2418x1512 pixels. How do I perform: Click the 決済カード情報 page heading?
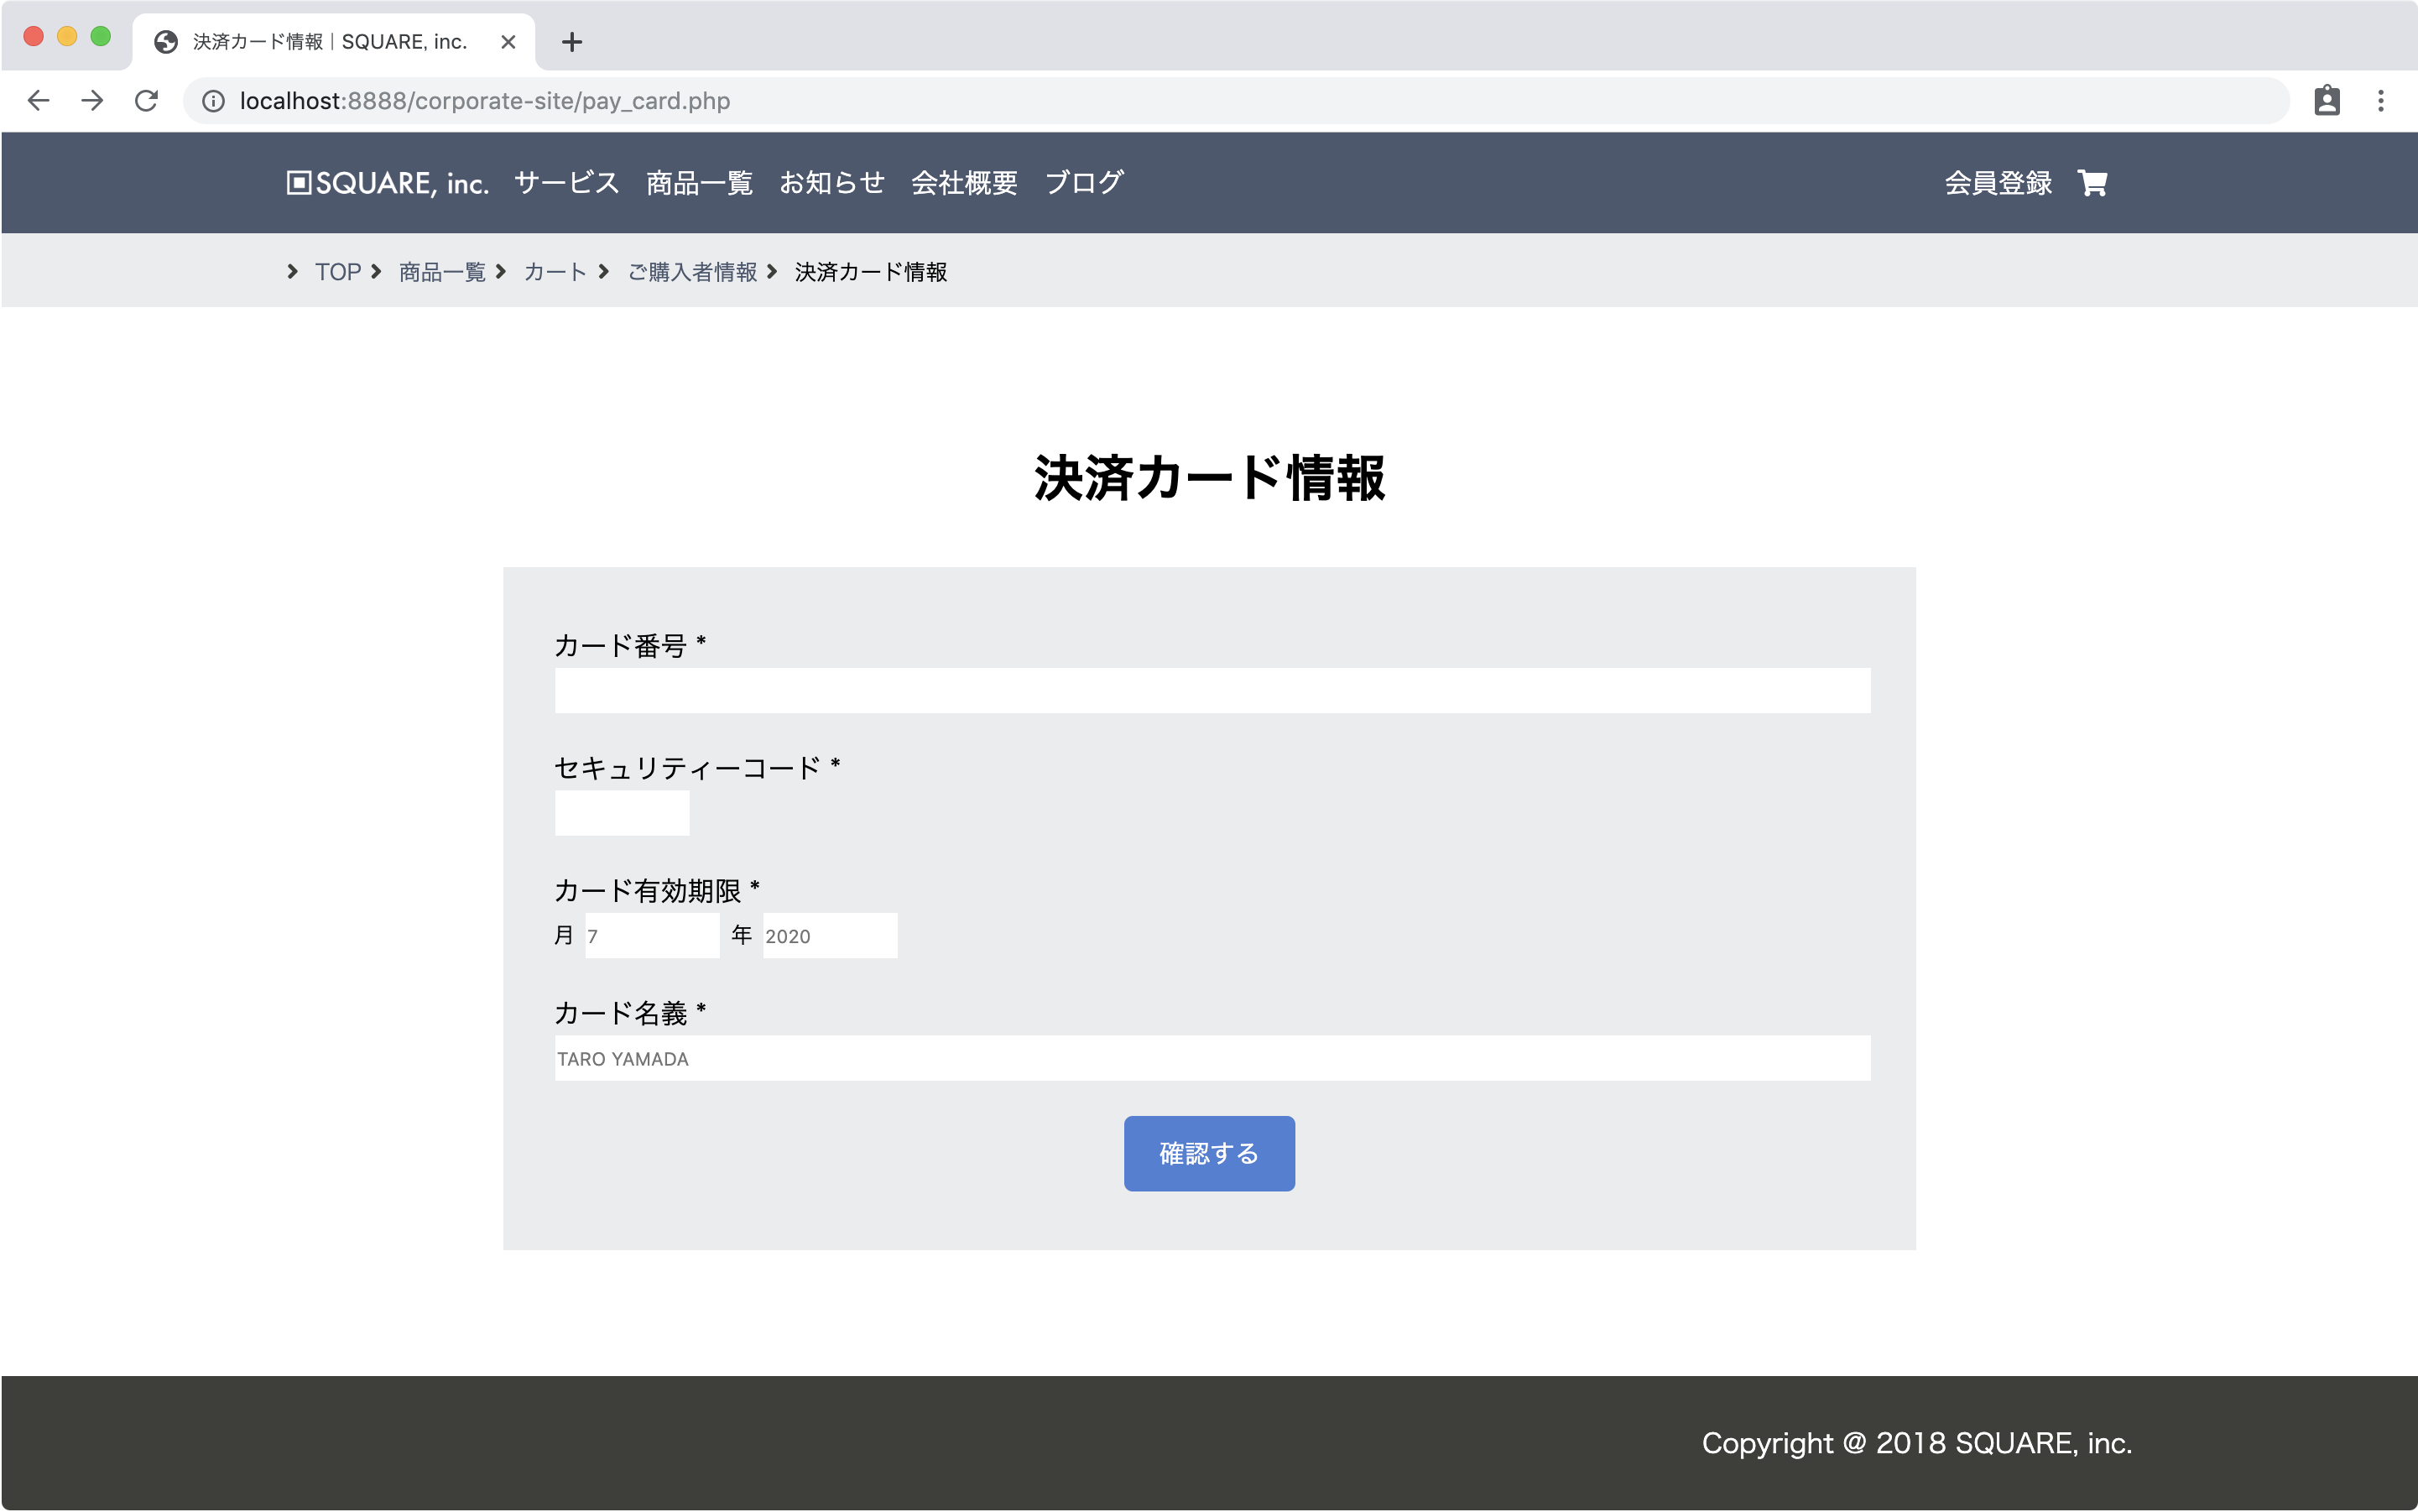[1209, 478]
